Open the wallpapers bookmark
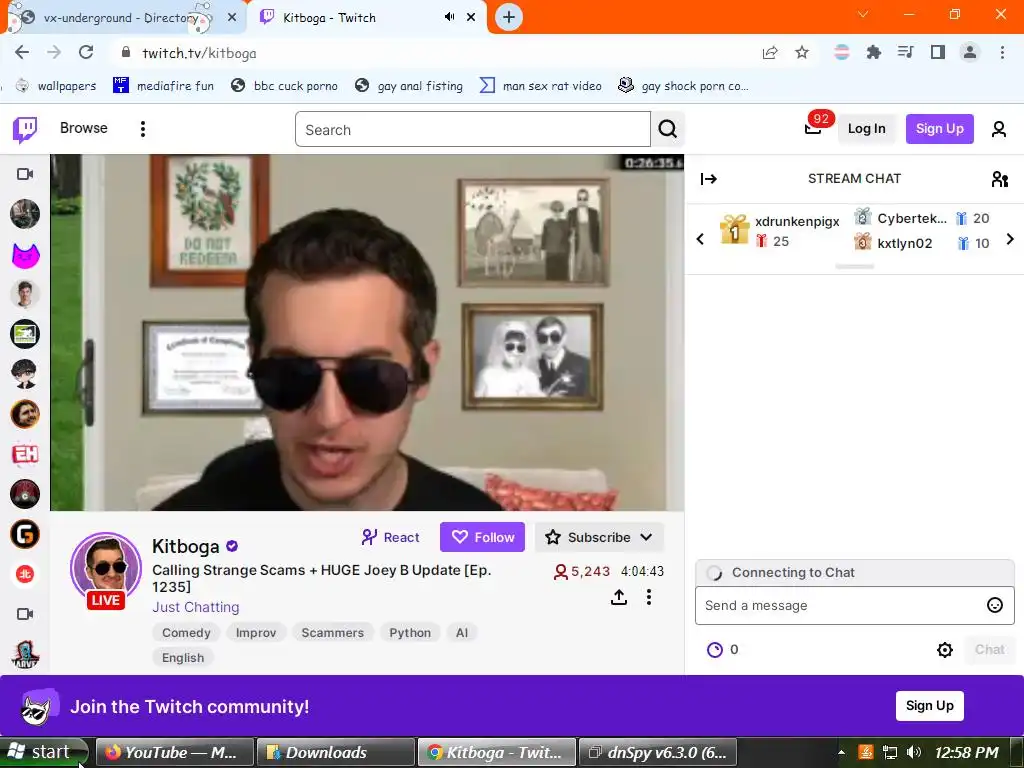The height and width of the screenshot is (768, 1024). [x=56, y=86]
